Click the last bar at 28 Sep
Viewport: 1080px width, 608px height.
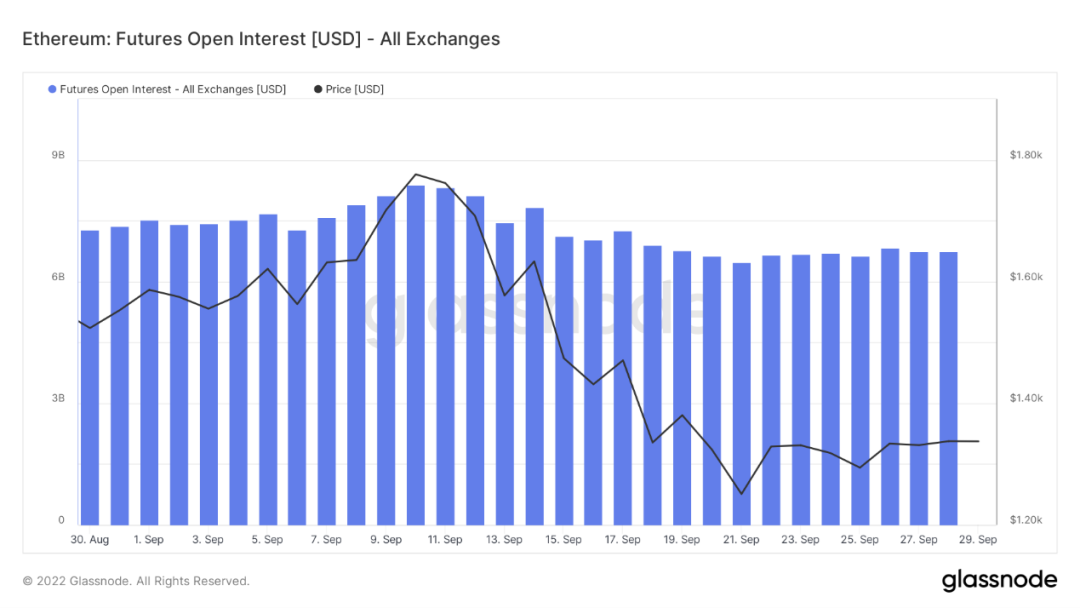click(948, 389)
